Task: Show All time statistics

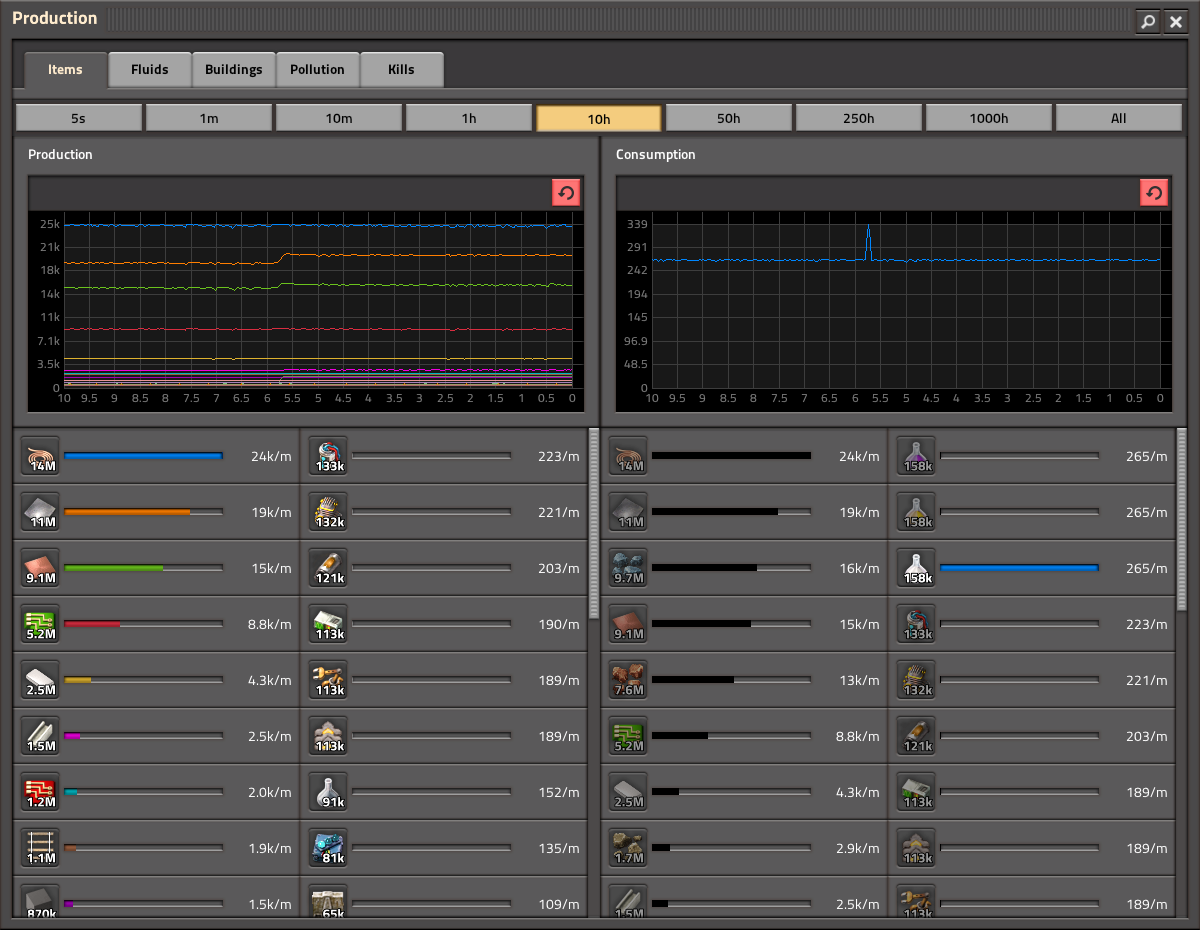Action: [x=1119, y=118]
